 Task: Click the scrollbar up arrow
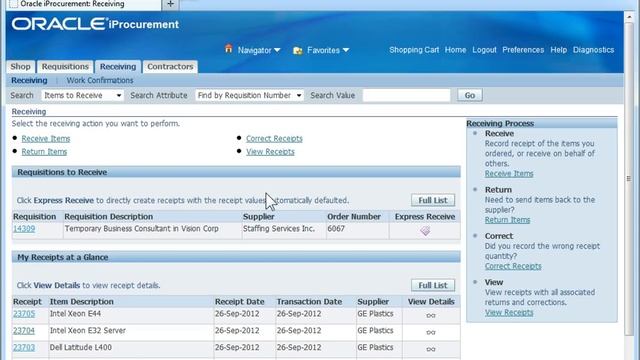point(629,16)
